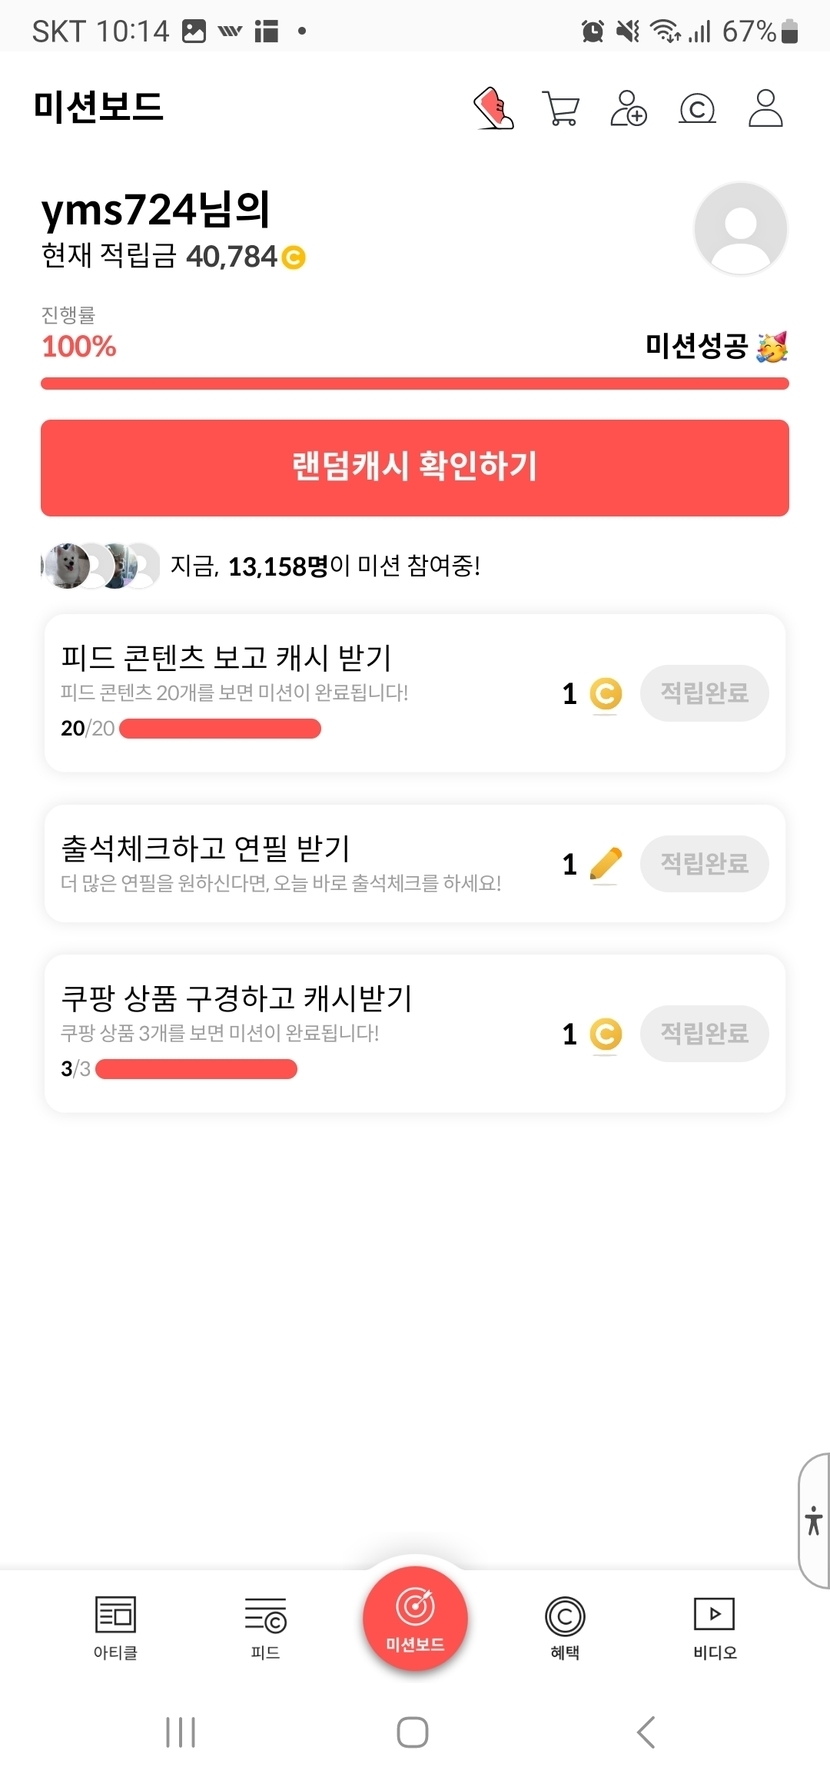
Task: Open the 비디오 tab
Action: point(714,1627)
